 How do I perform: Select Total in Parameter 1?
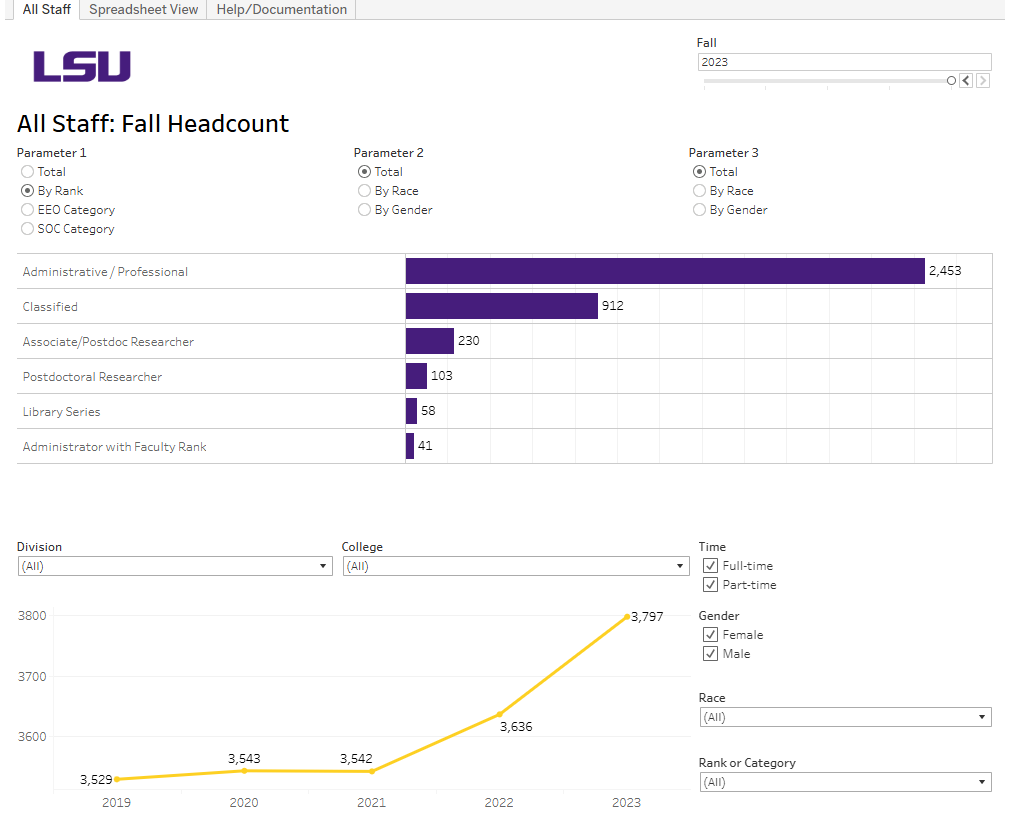coord(27,171)
